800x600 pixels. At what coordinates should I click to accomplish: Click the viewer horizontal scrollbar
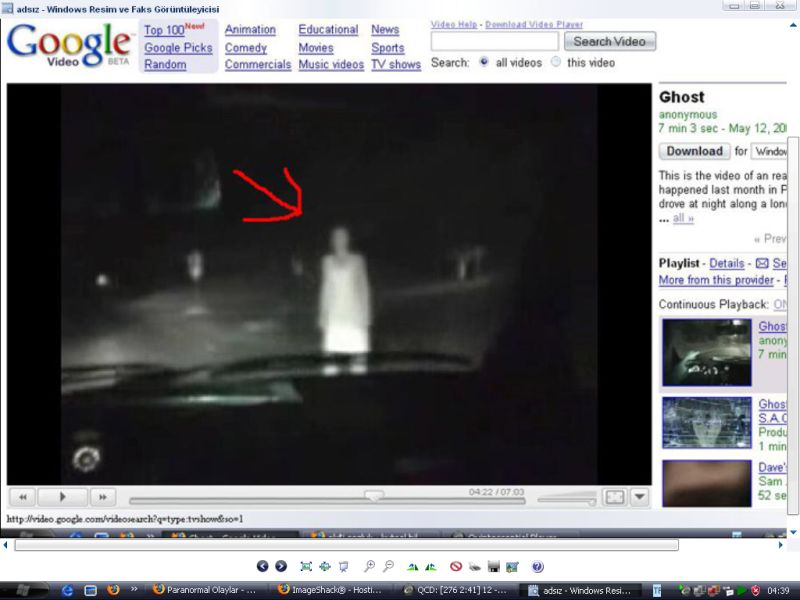pyautogui.click(x=346, y=545)
